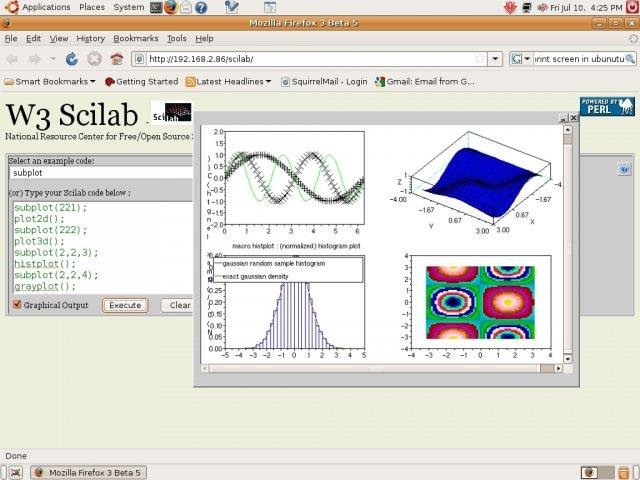
Task: Open the search engine selector dropdown
Action: (521, 59)
